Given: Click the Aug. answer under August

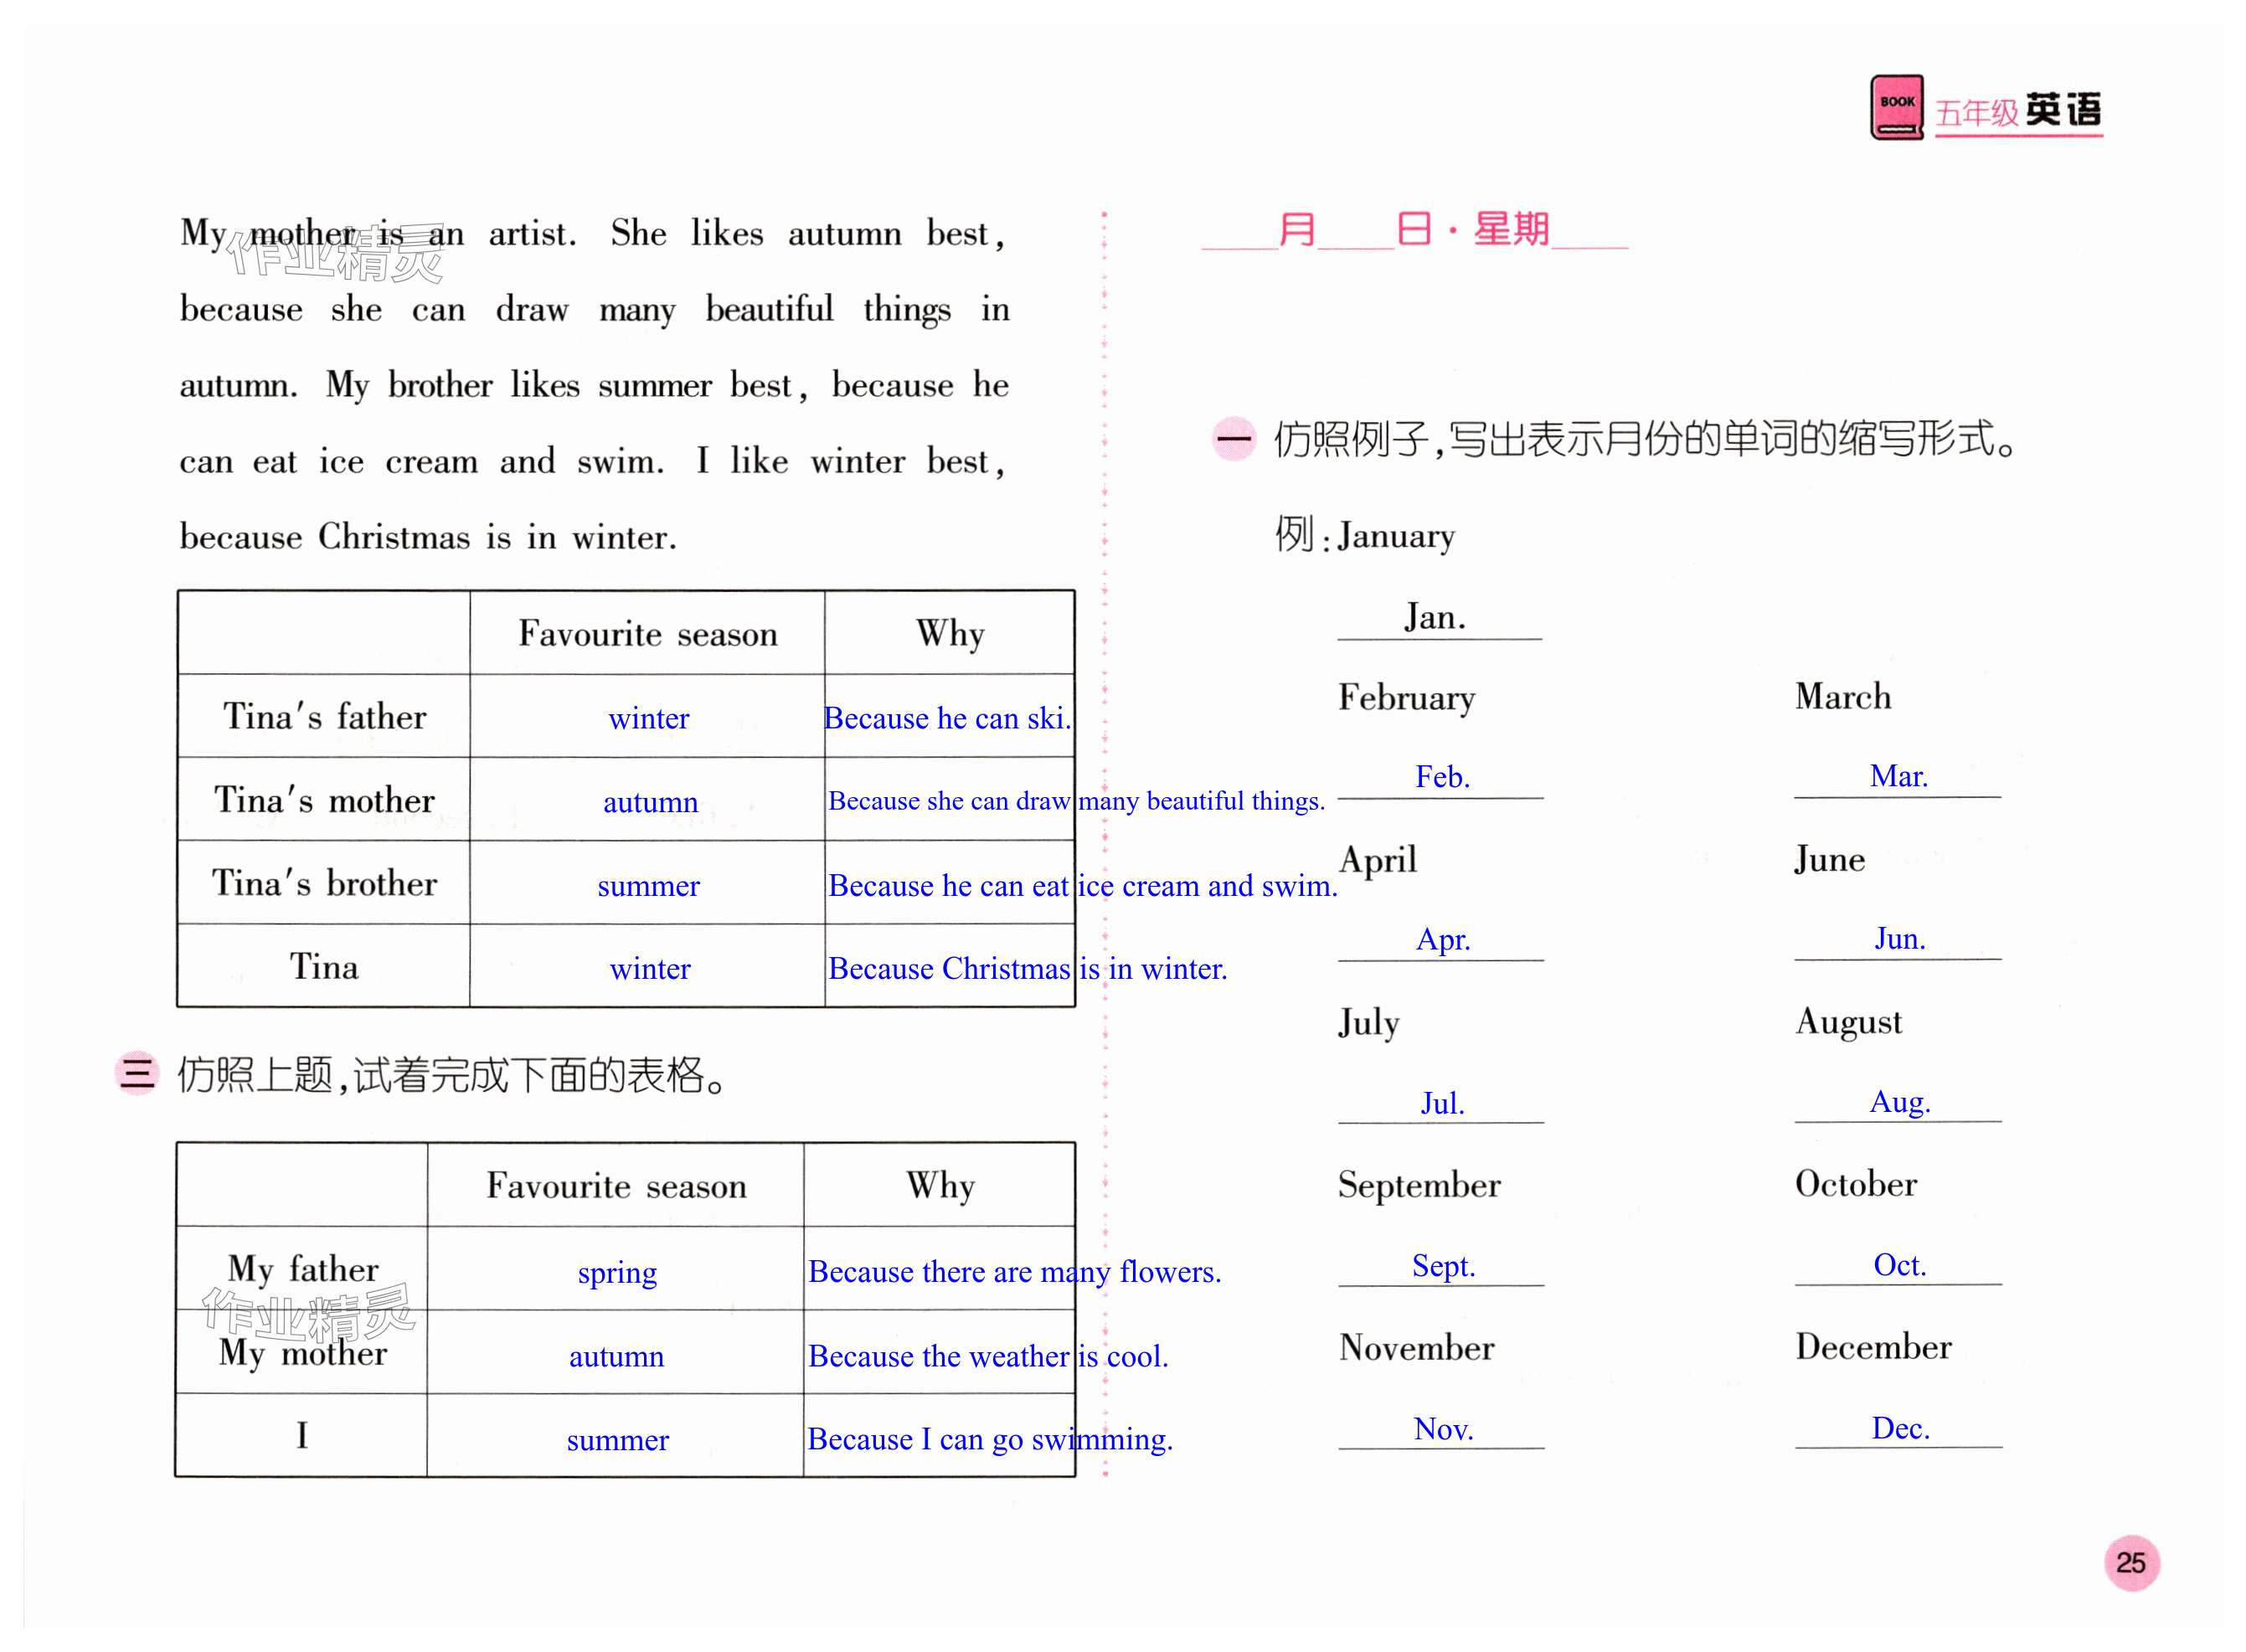Looking at the screenshot, I should point(1899,1102).
